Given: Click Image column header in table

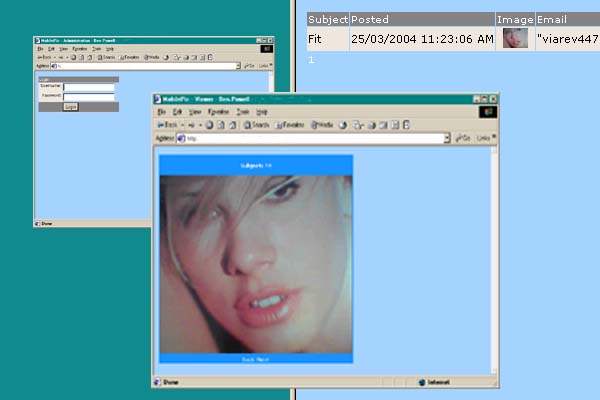Looking at the screenshot, I should coord(515,19).
